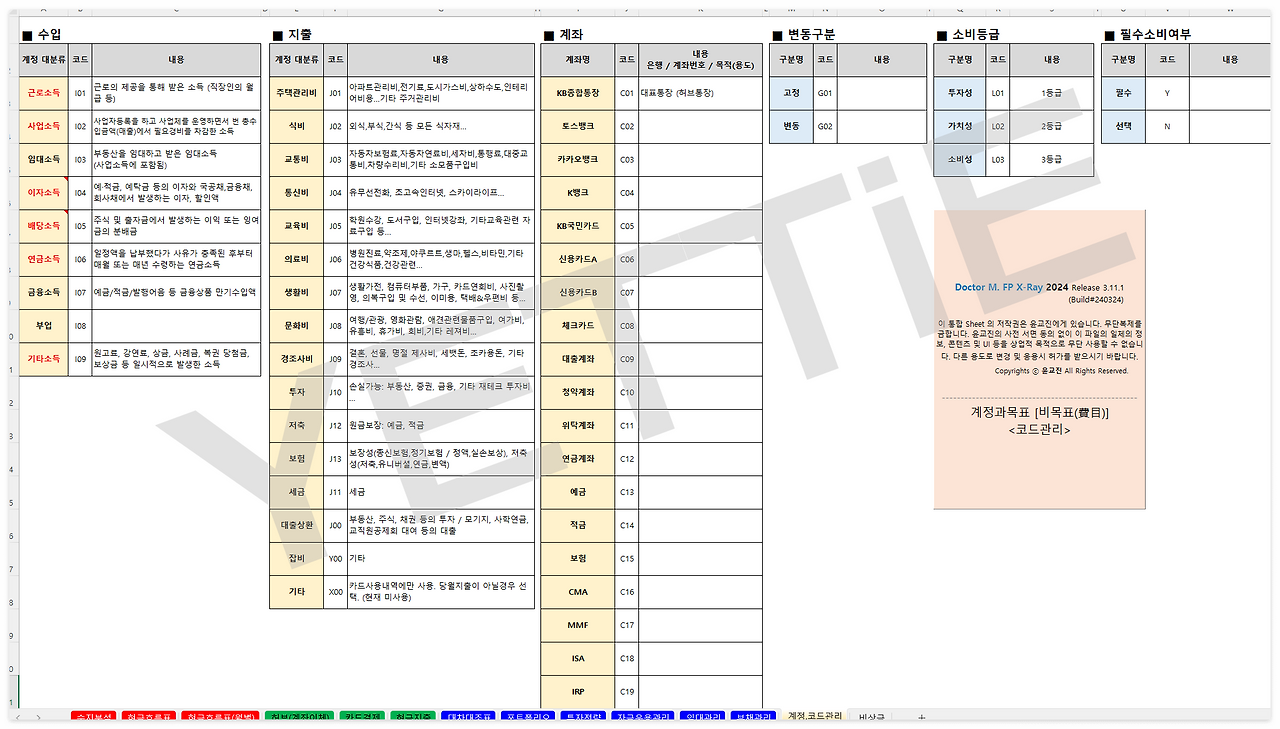Select the 필수 cell in 필수소비여부 table
This screenshot has width=1280, height=729.
[1122, 92]
